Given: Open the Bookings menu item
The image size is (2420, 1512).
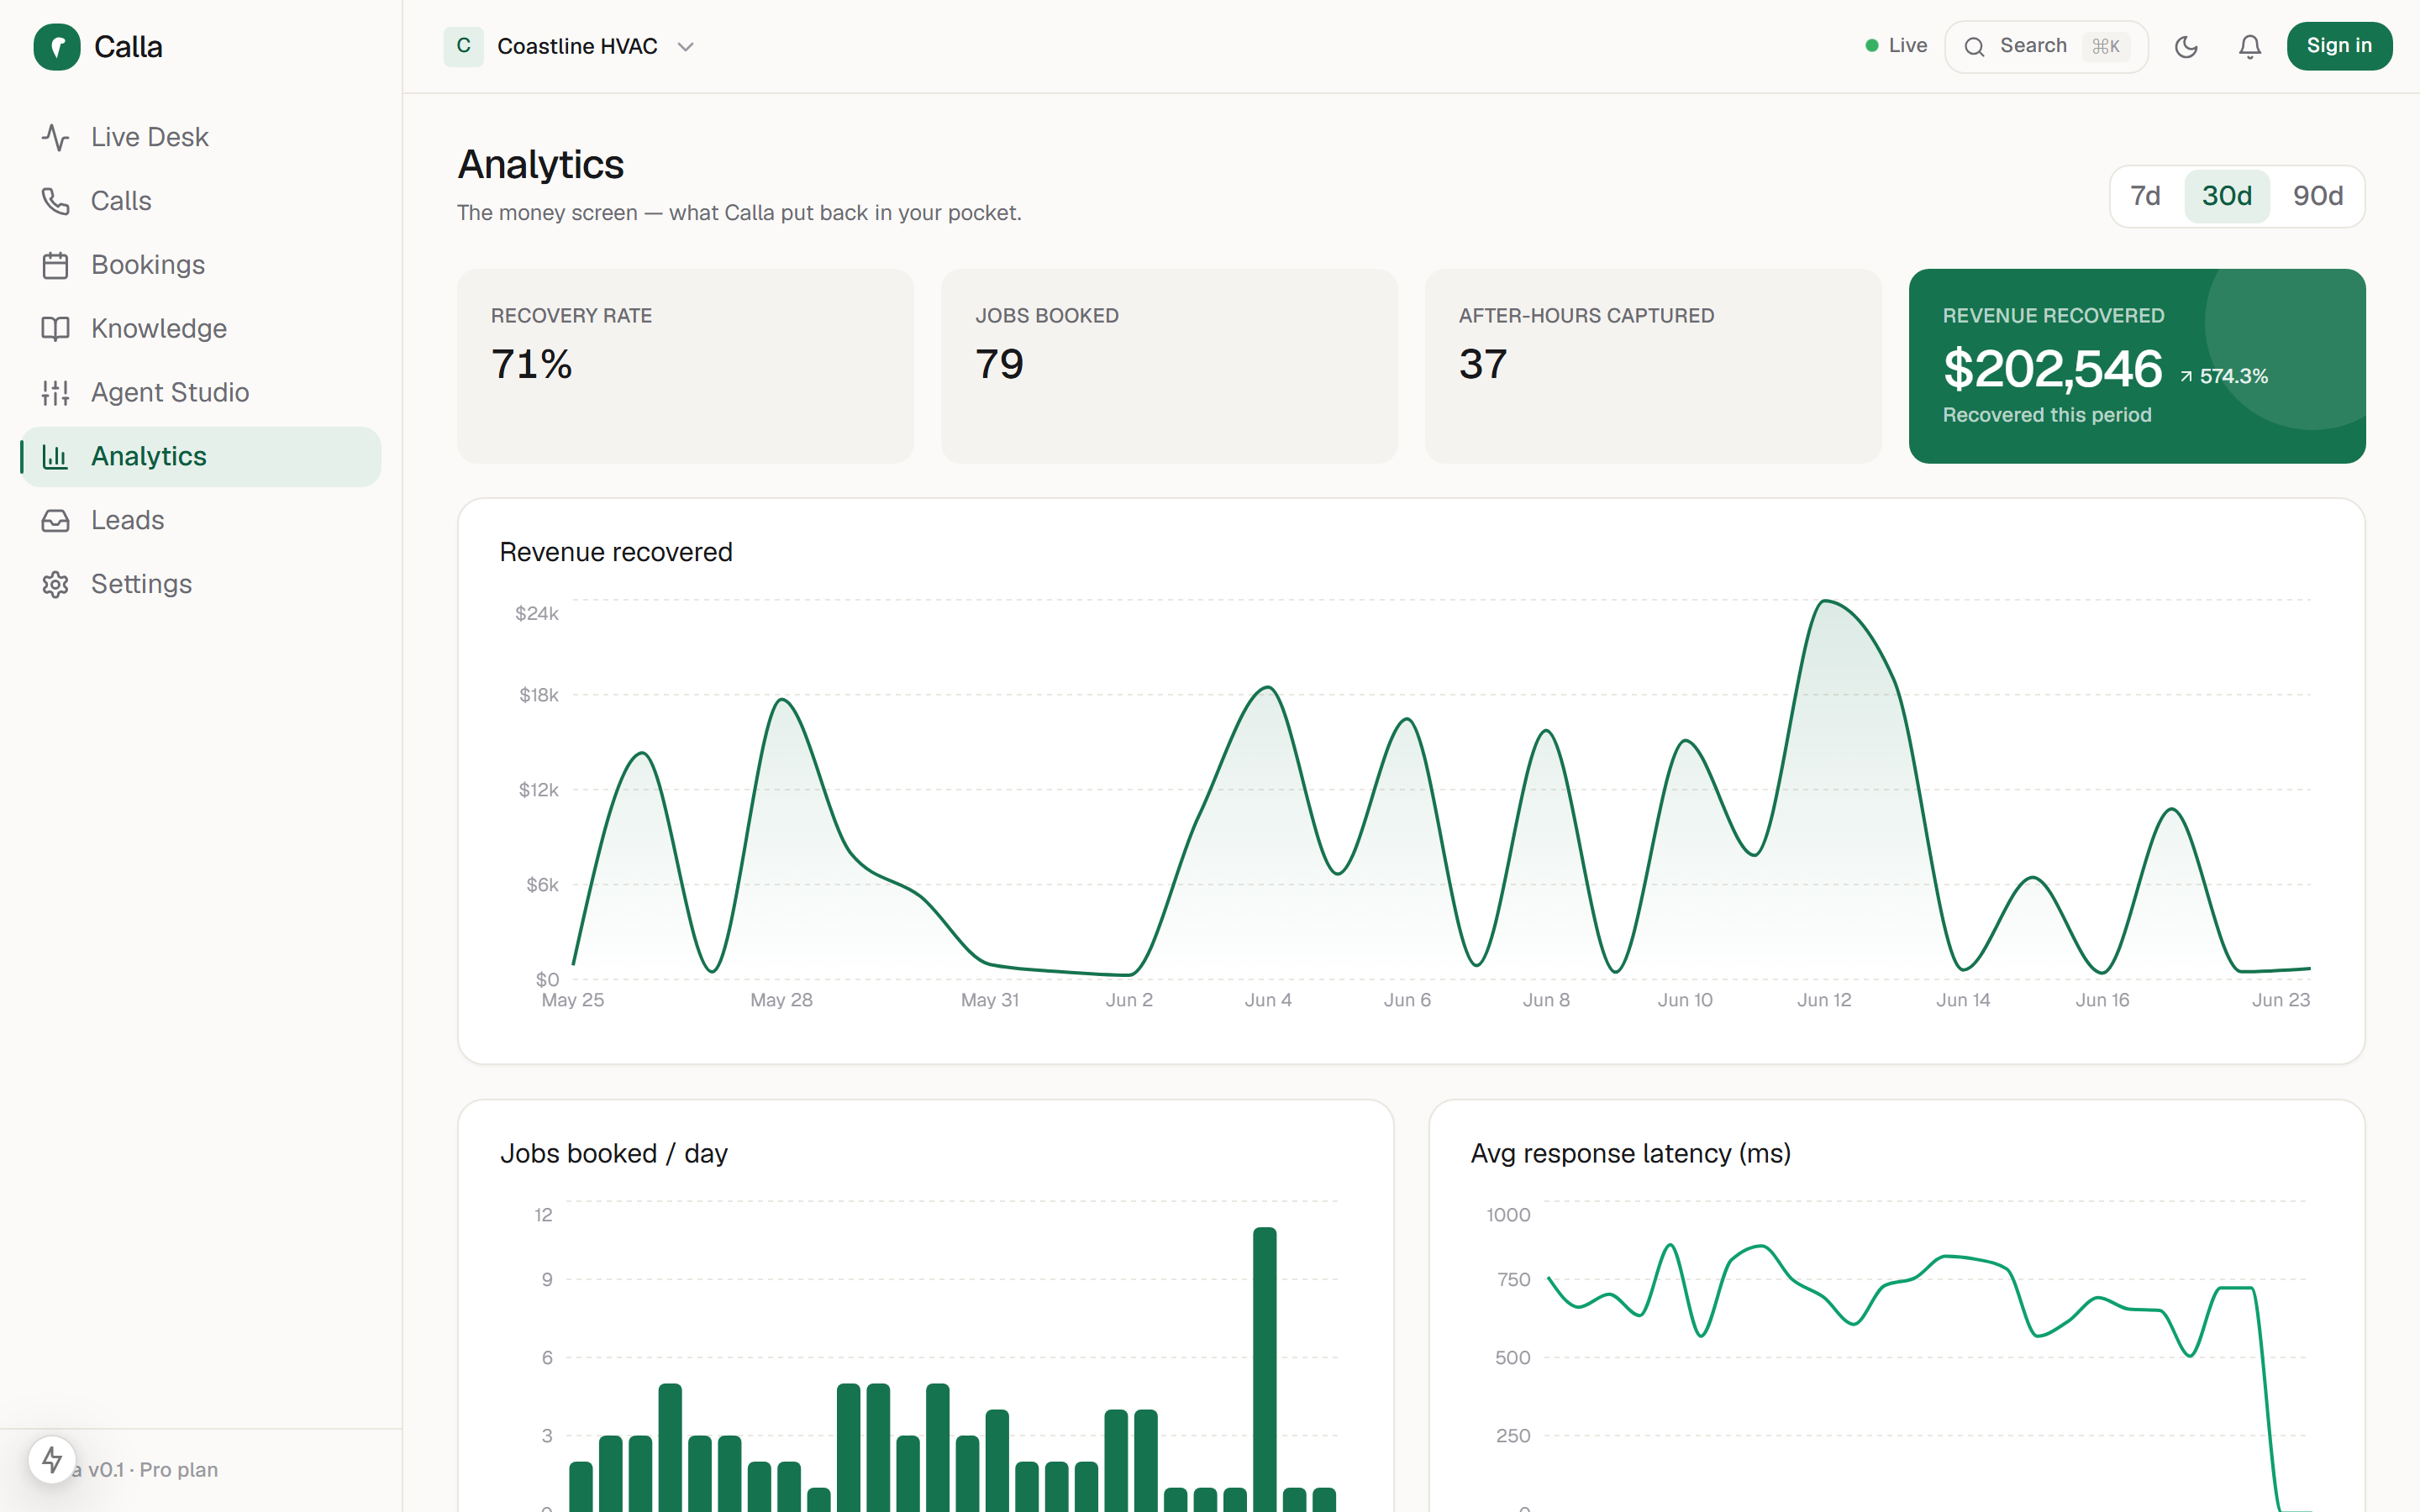Looking at the screenshot, I should (201, 265).
